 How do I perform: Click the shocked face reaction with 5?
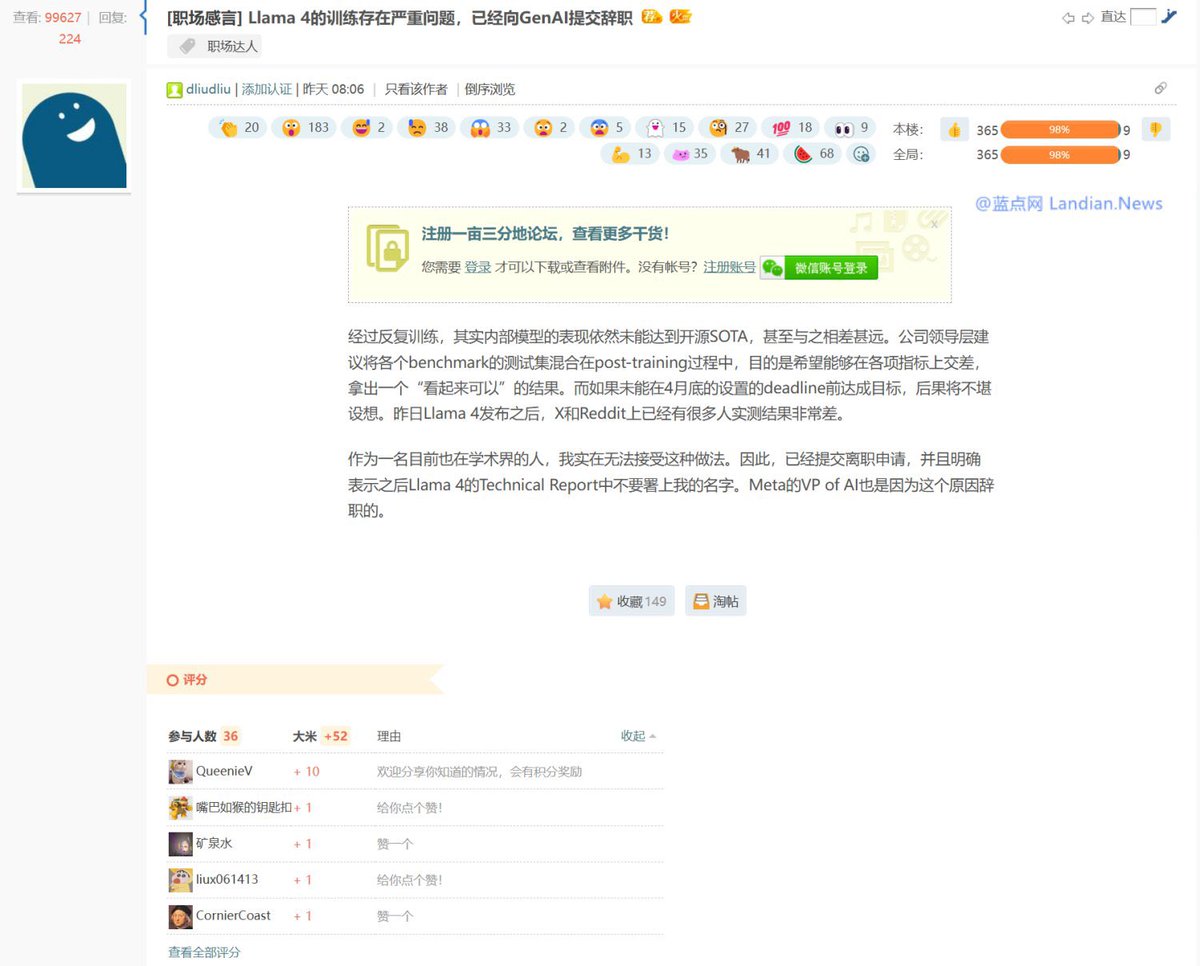tap(606, 128)
